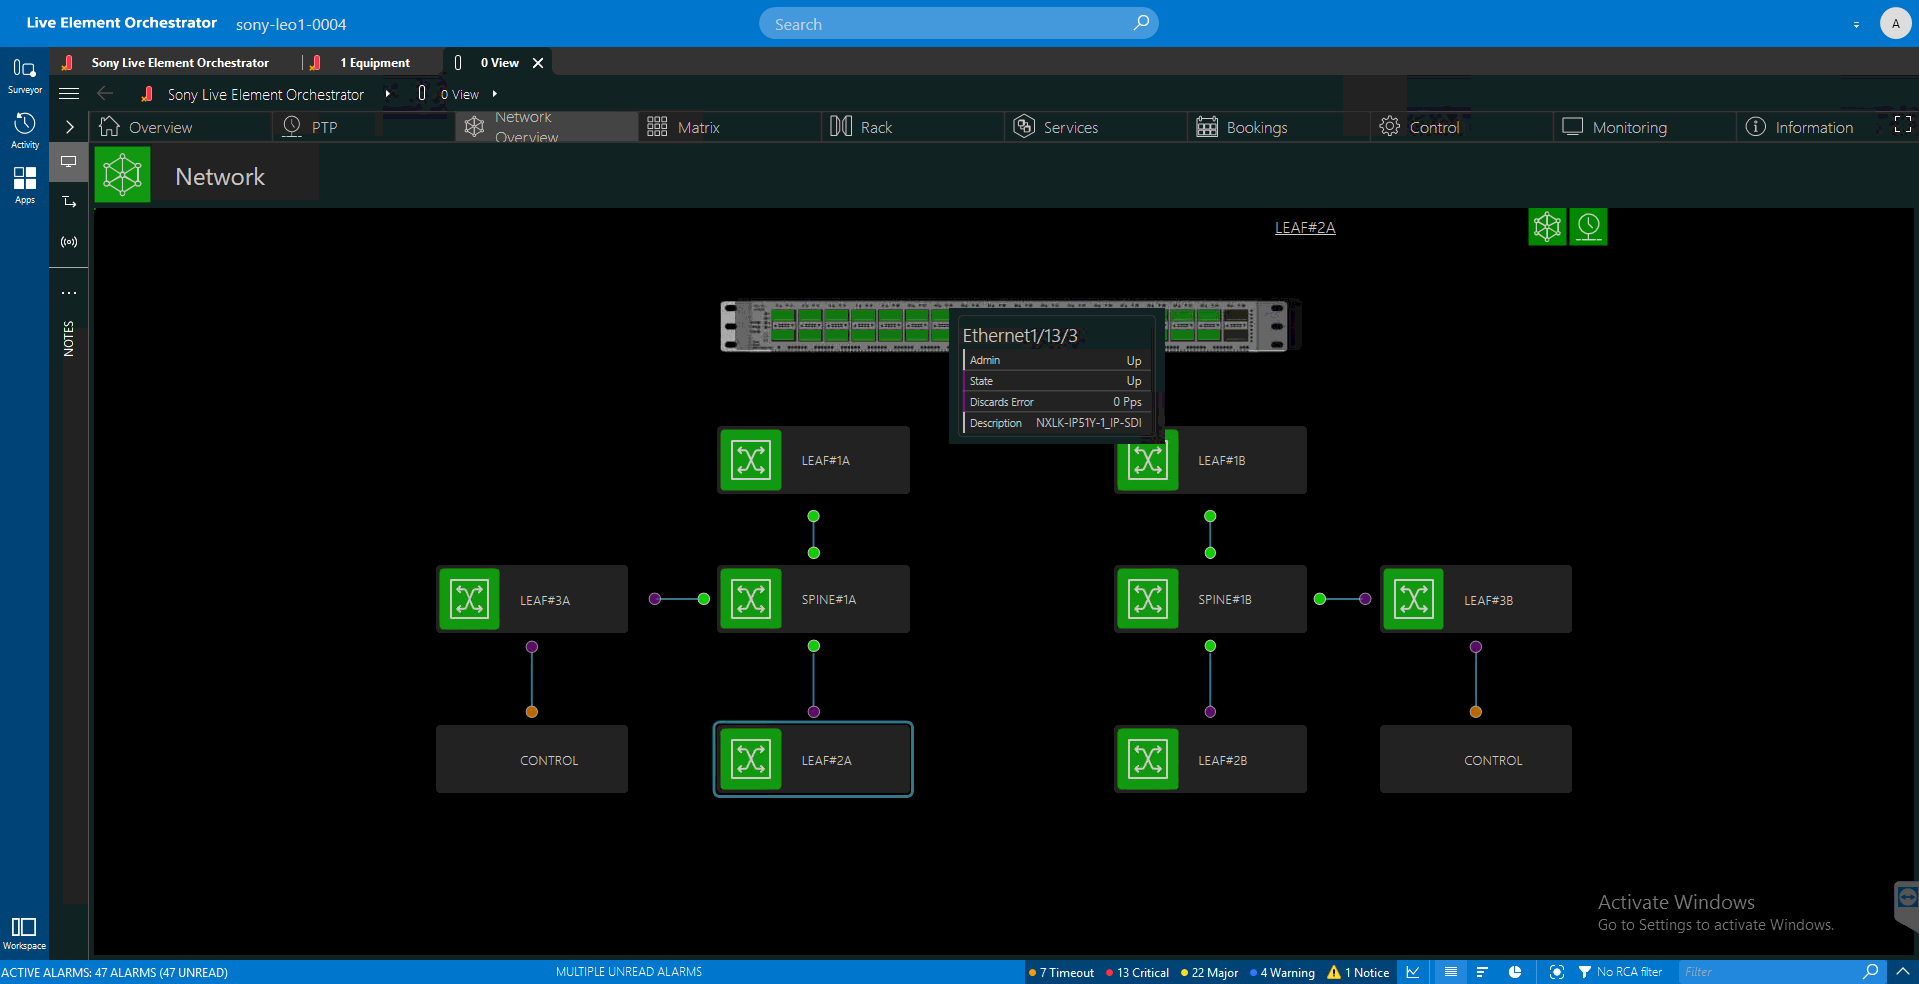Expand breadcrumb arrow after 0 View
Viewport: 1919px width, 984px height.
pos(494,94)
